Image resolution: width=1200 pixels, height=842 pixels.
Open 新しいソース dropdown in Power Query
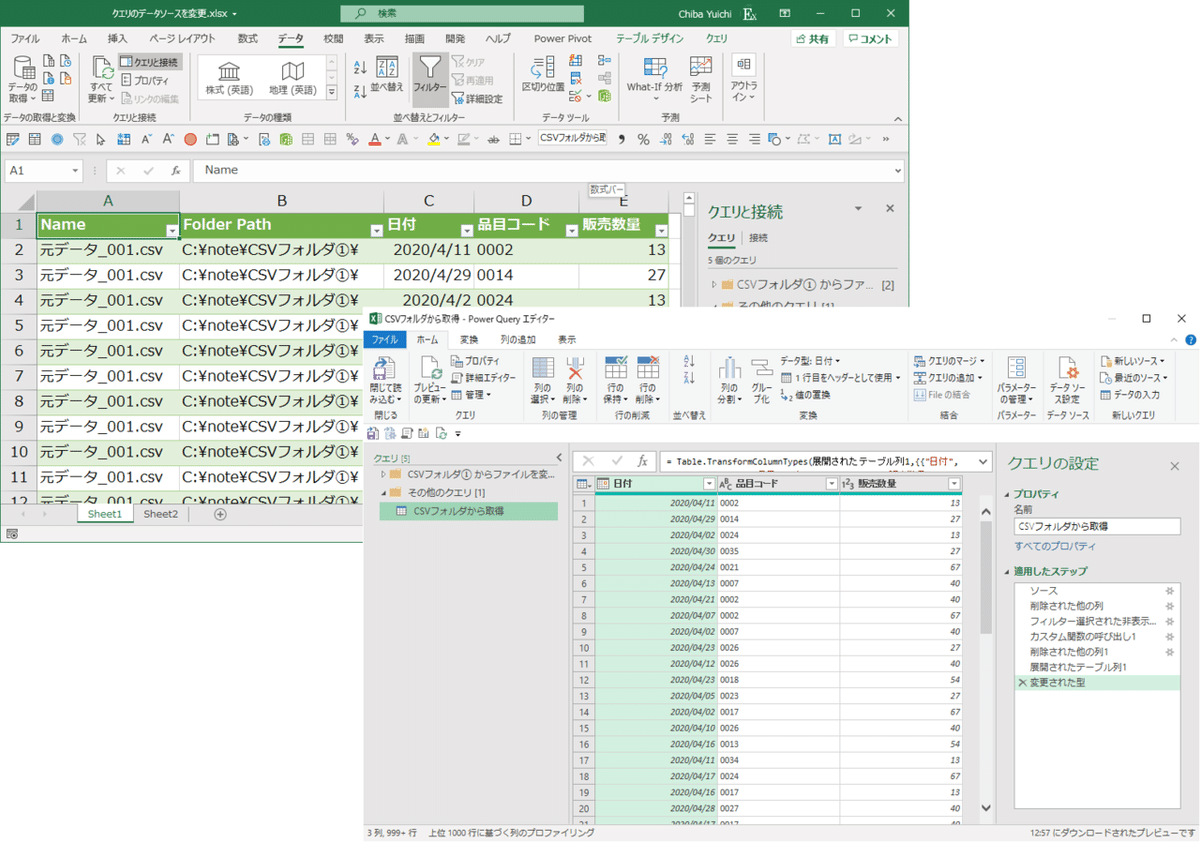[1134, 361]
